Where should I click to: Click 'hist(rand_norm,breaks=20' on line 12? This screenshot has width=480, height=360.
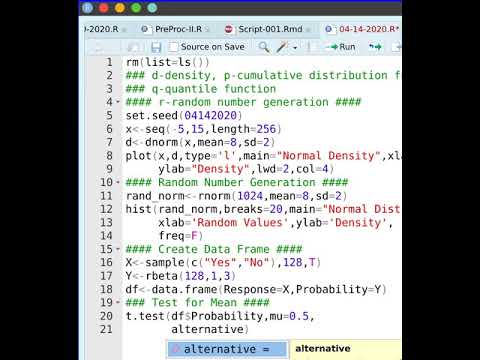tap(204, 209)
